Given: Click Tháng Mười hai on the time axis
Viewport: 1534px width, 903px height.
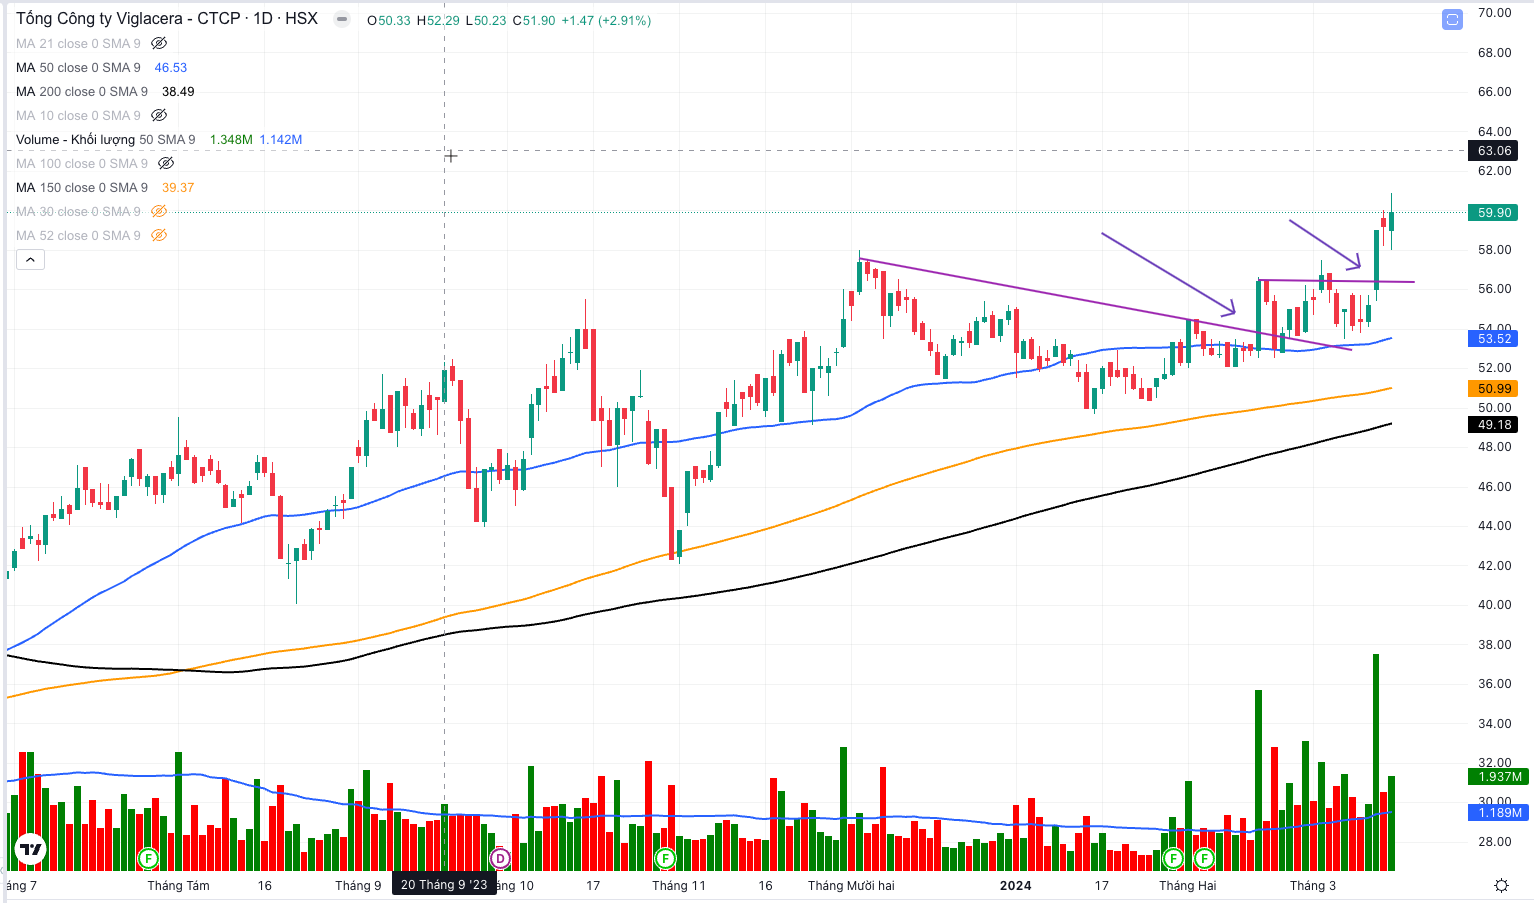Looking at the screenshot, I should [x=851, y=886].
